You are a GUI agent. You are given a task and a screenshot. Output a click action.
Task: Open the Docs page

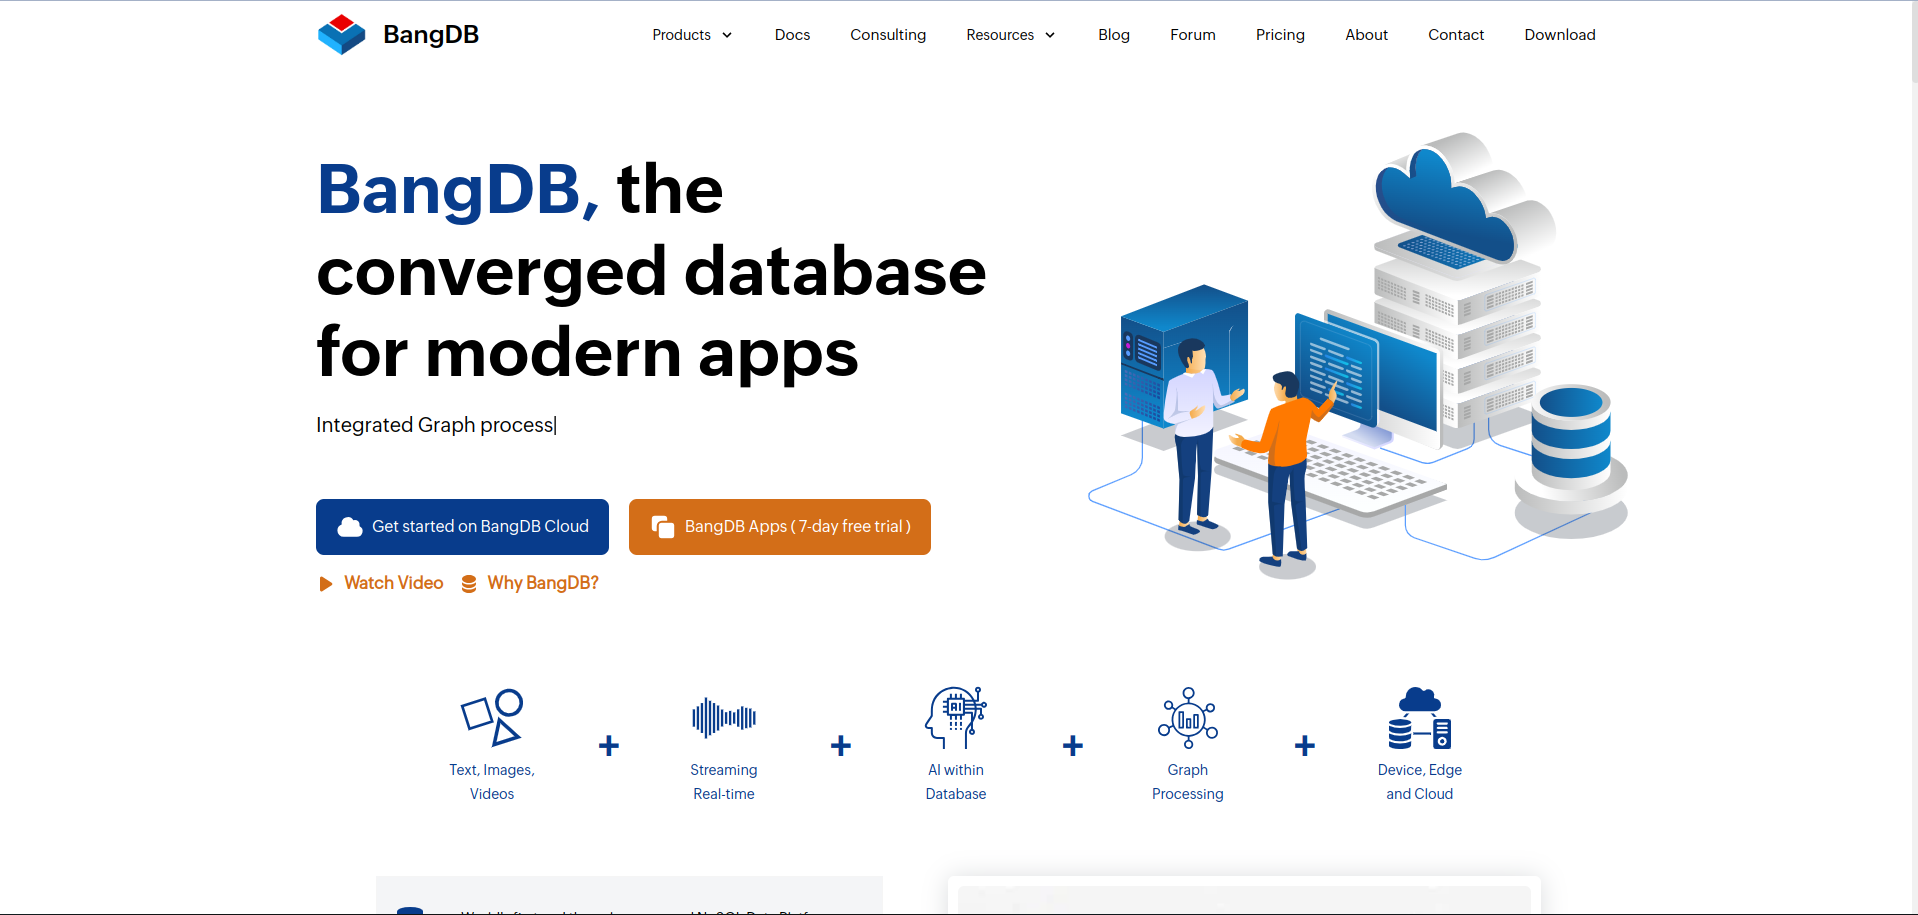tap(792, 35)
